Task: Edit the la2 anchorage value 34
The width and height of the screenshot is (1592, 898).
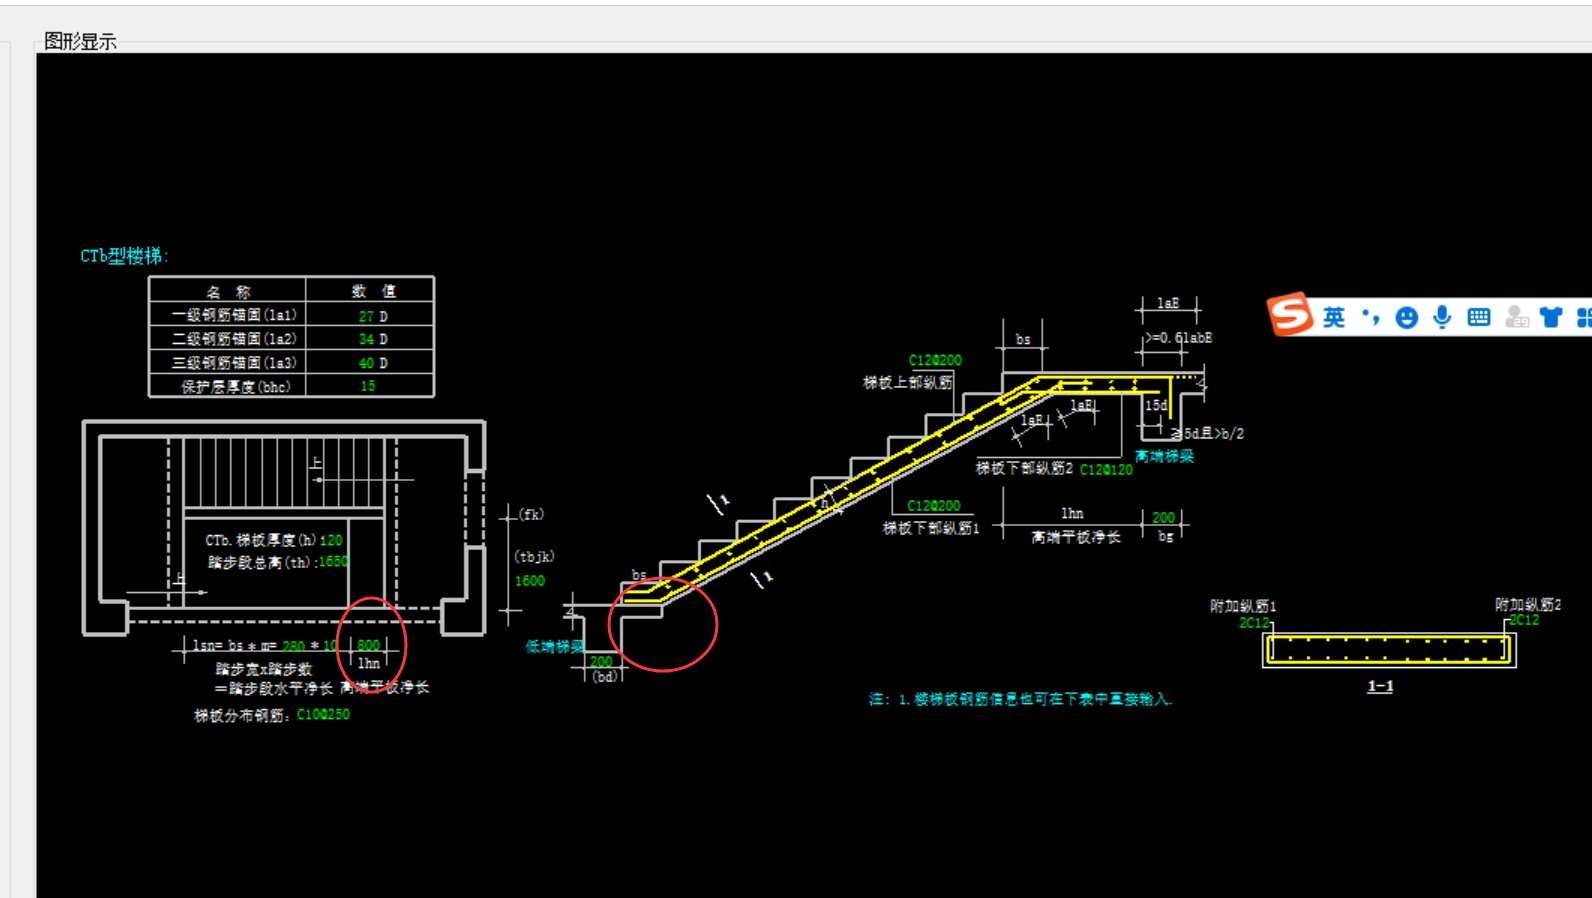Action: 366,339
